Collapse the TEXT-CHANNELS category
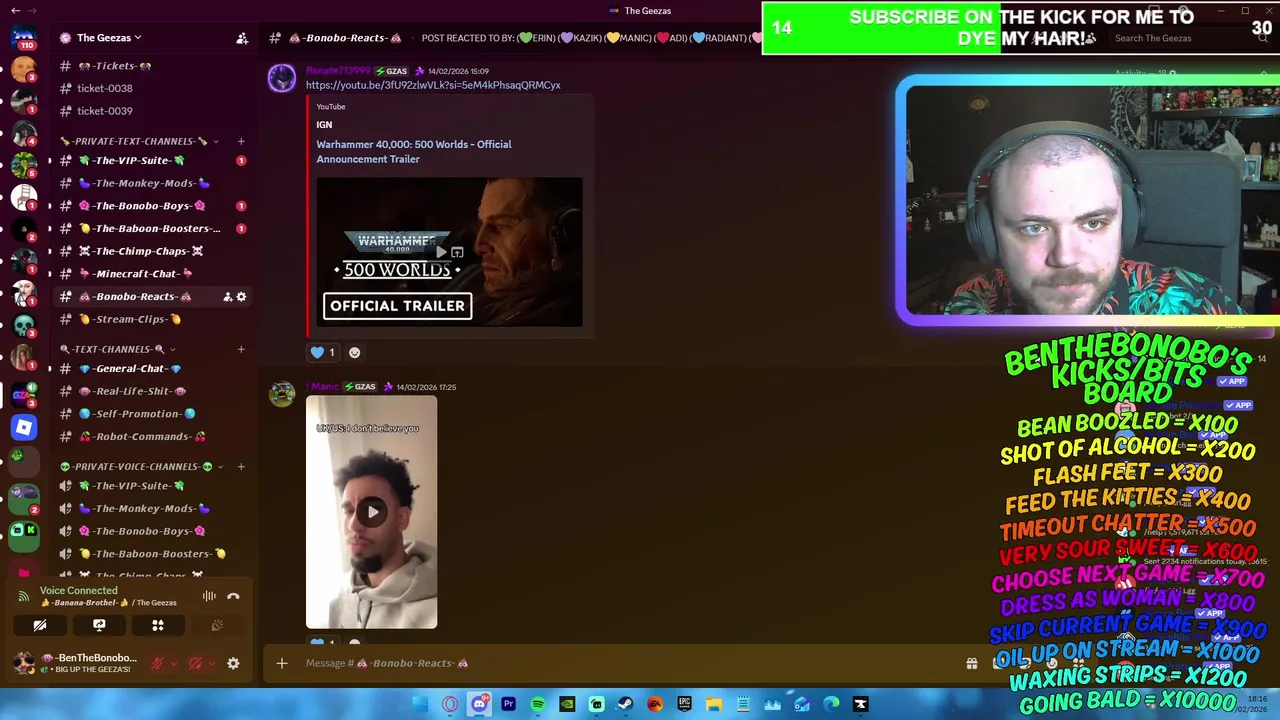Viewport: 1280px width, 720px height. pyautogui.click(x=118, y=349)
